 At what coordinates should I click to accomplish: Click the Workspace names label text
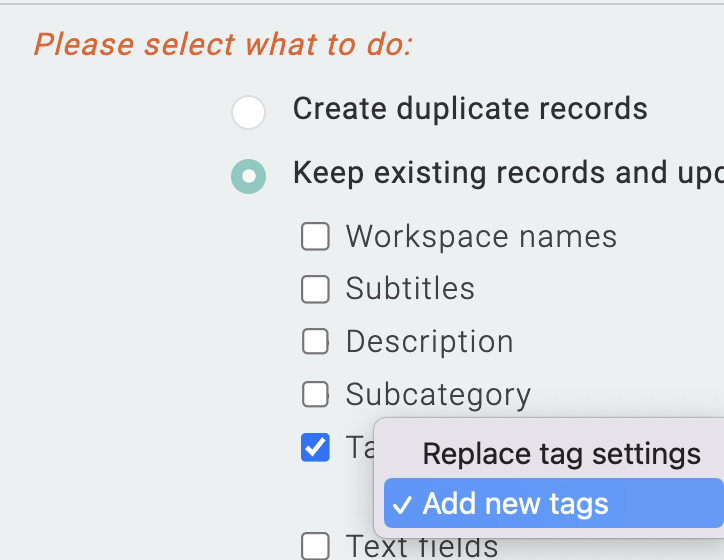coord(481,237)
